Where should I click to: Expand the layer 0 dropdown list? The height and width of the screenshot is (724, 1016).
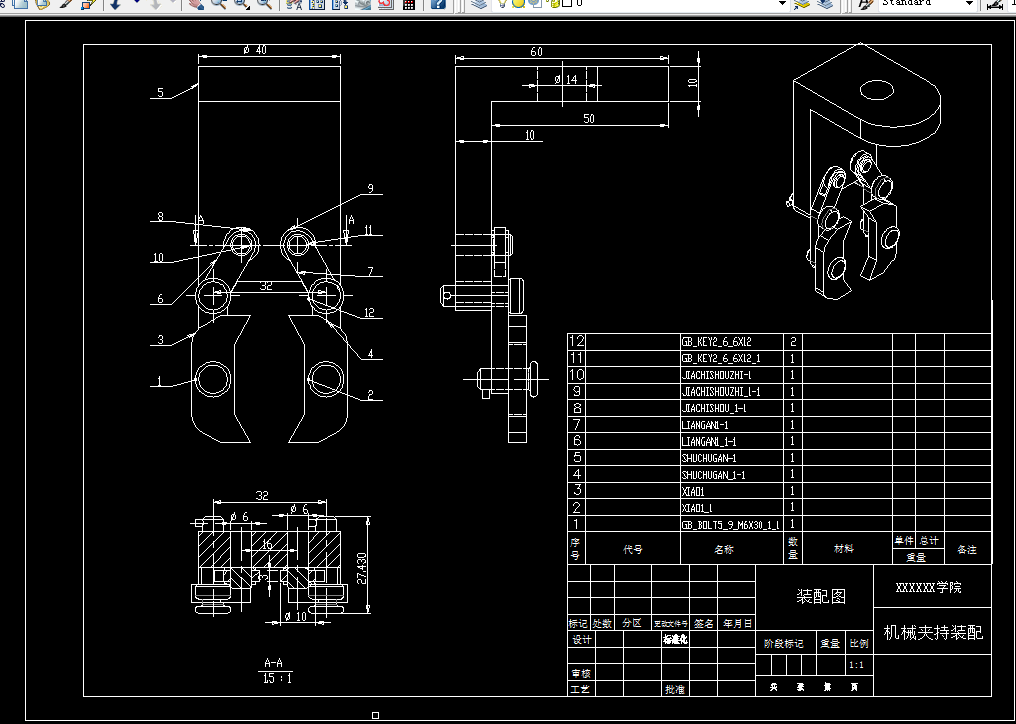pyautogui.click(x=782, y=4)
